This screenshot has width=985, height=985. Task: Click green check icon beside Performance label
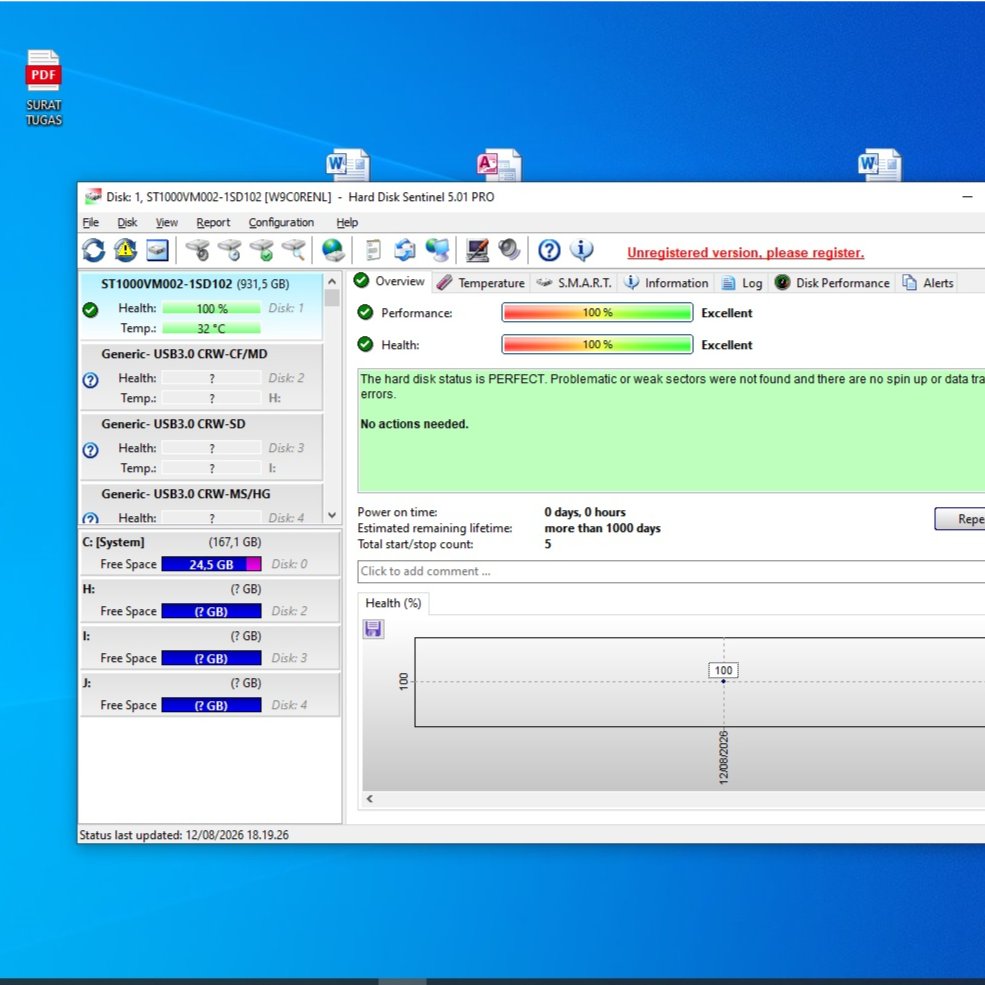(365, 312)
